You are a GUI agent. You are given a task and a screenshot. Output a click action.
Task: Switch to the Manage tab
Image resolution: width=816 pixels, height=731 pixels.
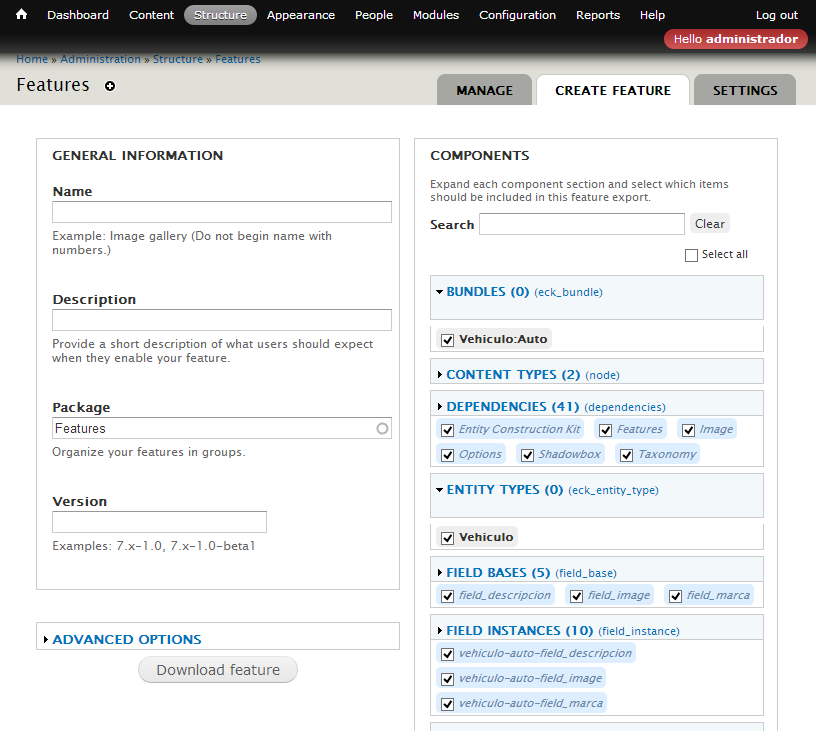point(484,90)
